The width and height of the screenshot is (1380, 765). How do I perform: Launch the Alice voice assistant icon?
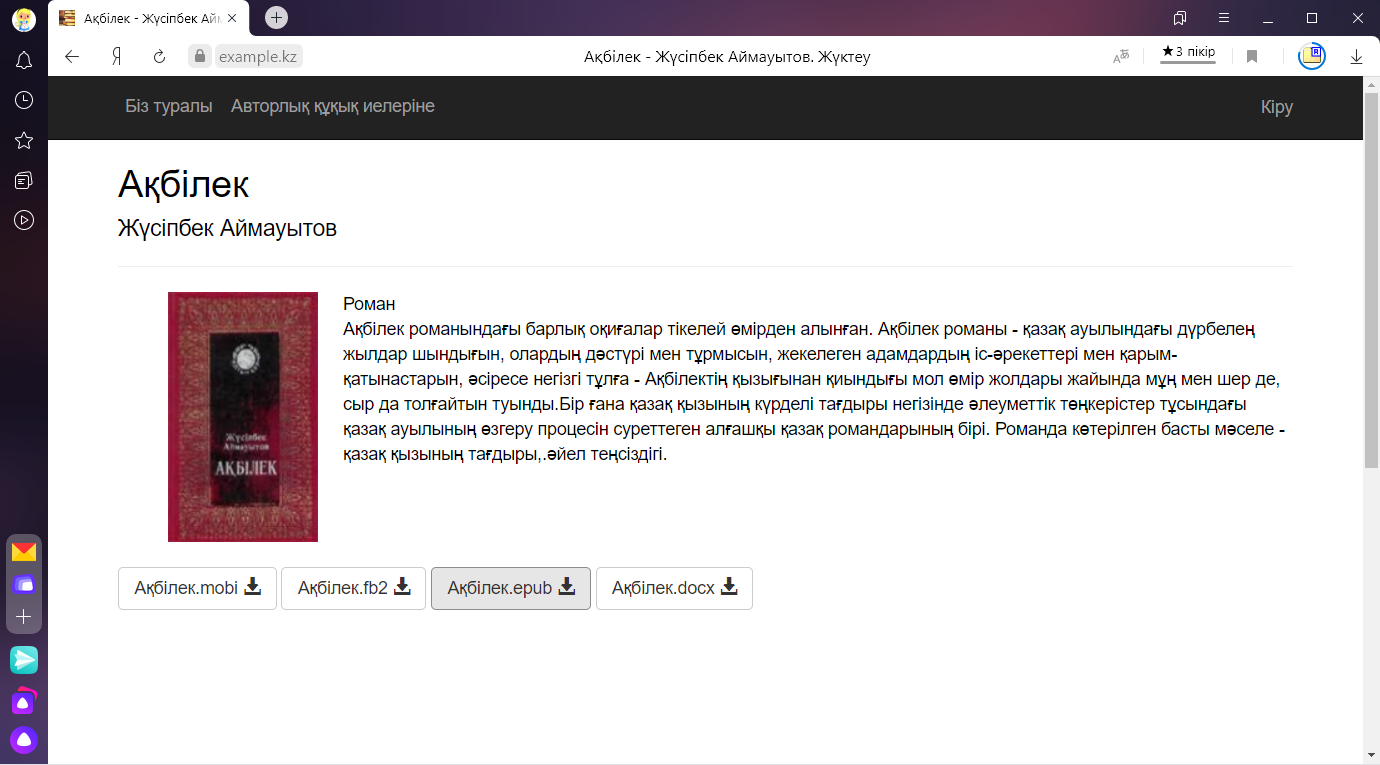pyautogui.click(x=24, y=740)
